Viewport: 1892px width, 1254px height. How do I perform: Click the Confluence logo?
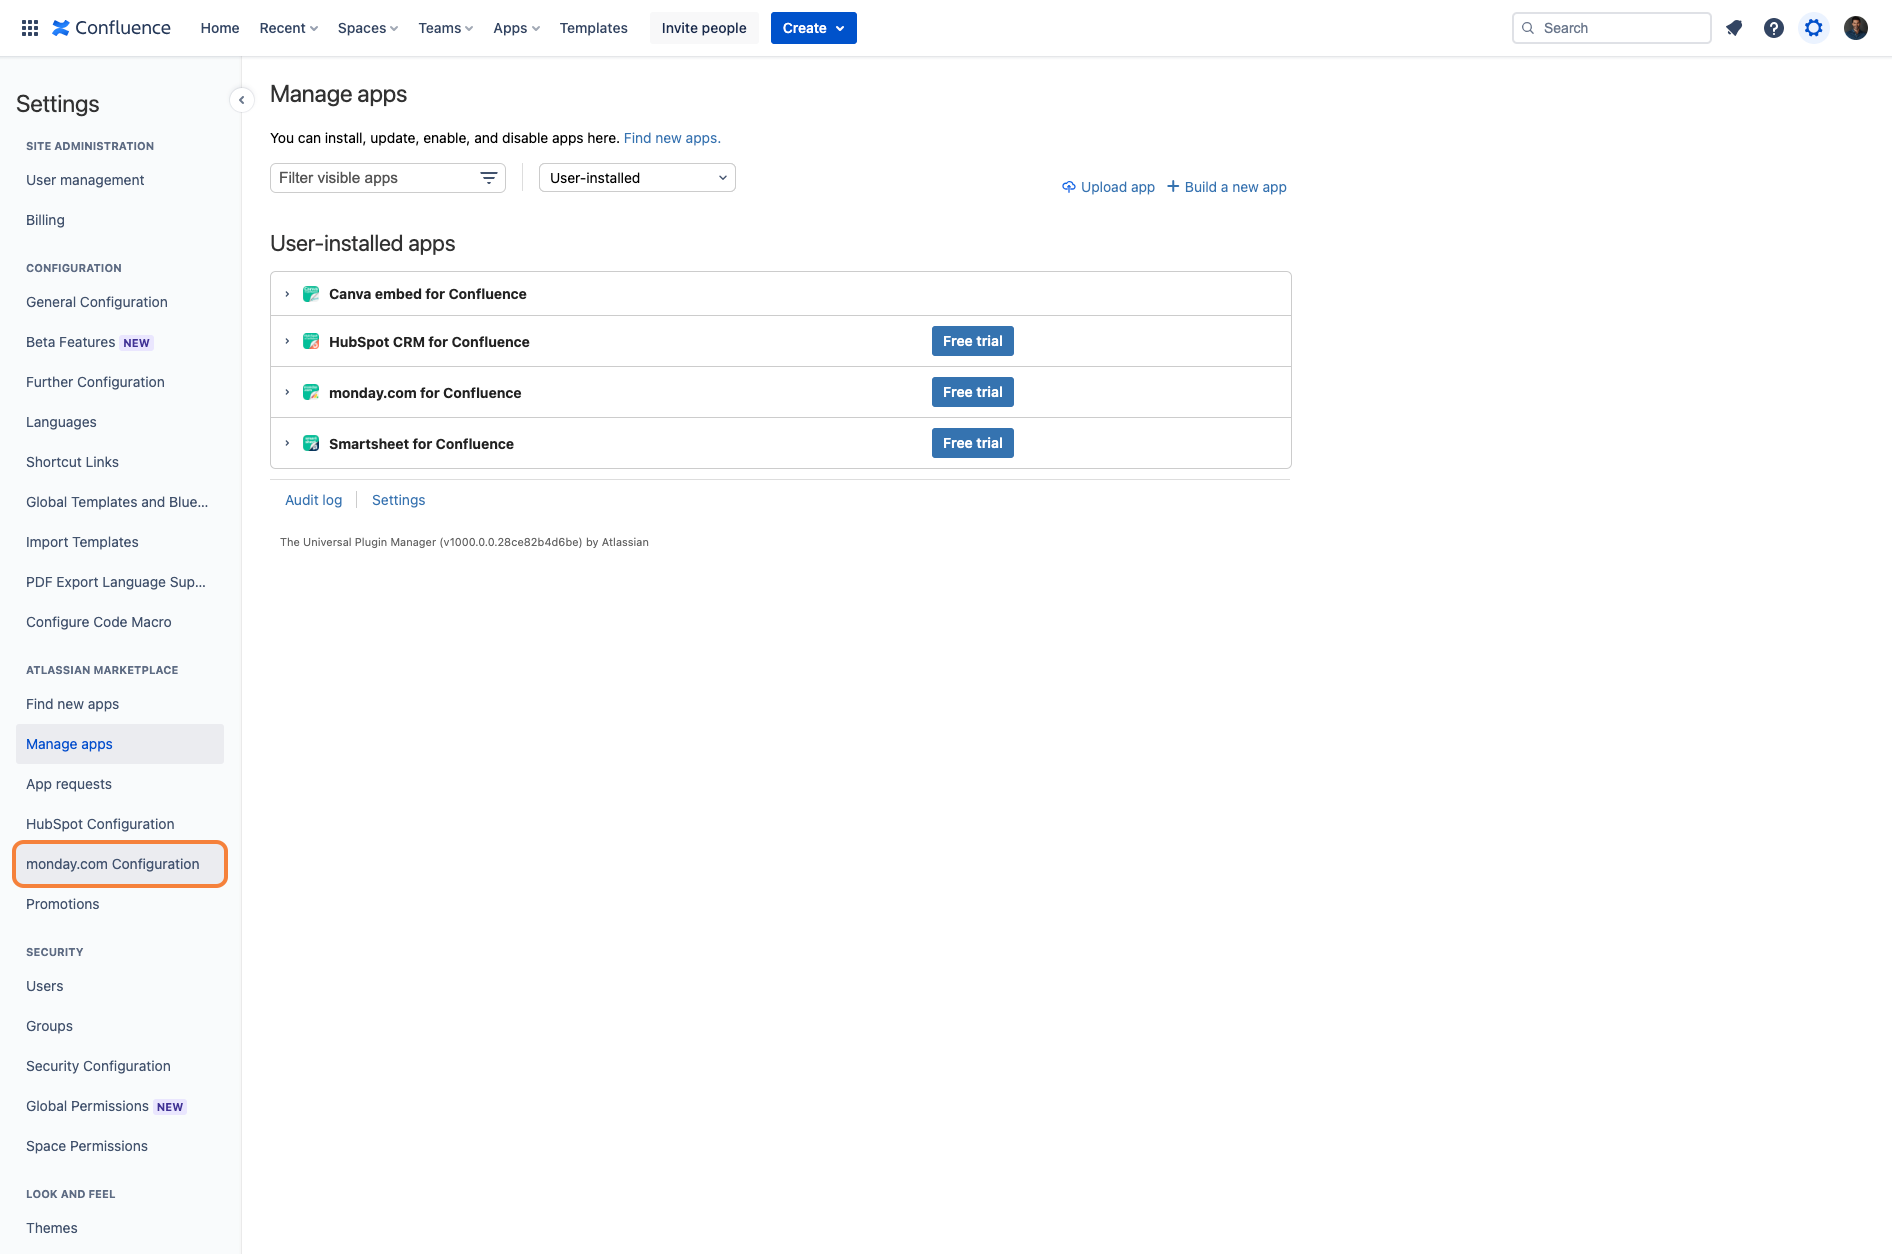coord(112,28)
